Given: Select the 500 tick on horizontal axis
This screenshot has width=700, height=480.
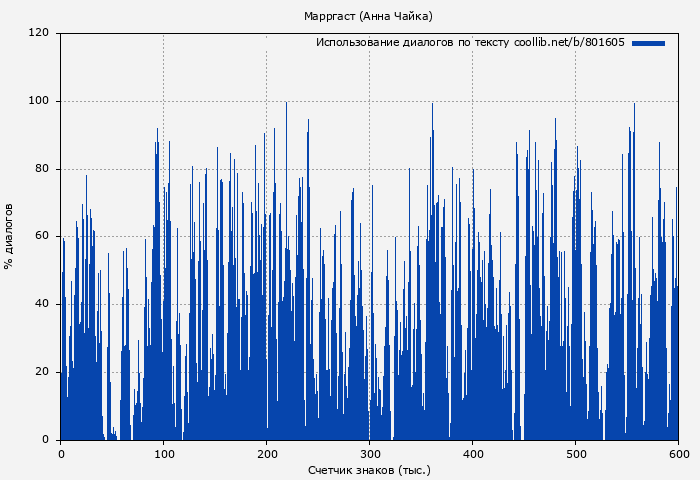Looking at the screenshot, I should click(x=576, y=454).
